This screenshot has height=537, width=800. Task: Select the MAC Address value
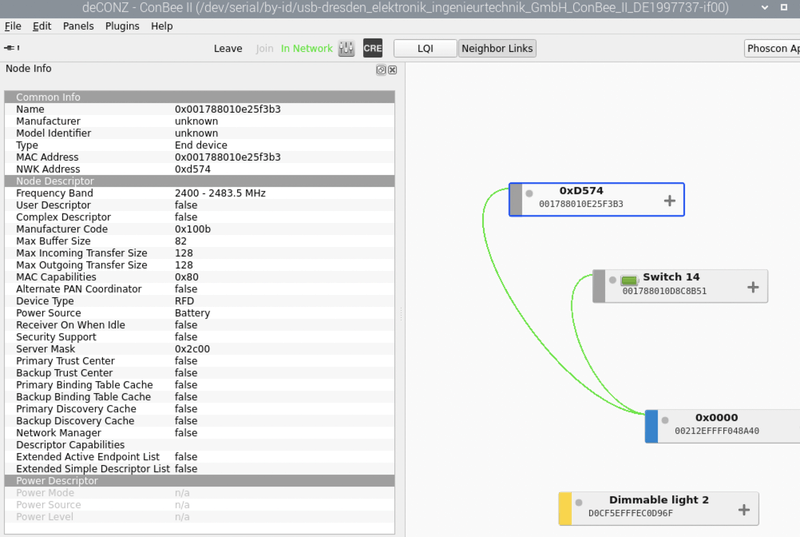click(228, 157)
